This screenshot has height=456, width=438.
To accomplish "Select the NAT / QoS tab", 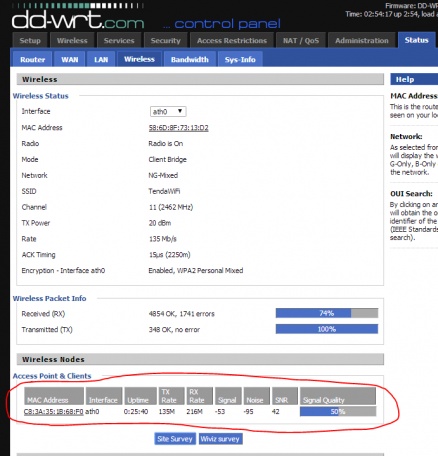I will click(301, 40).
